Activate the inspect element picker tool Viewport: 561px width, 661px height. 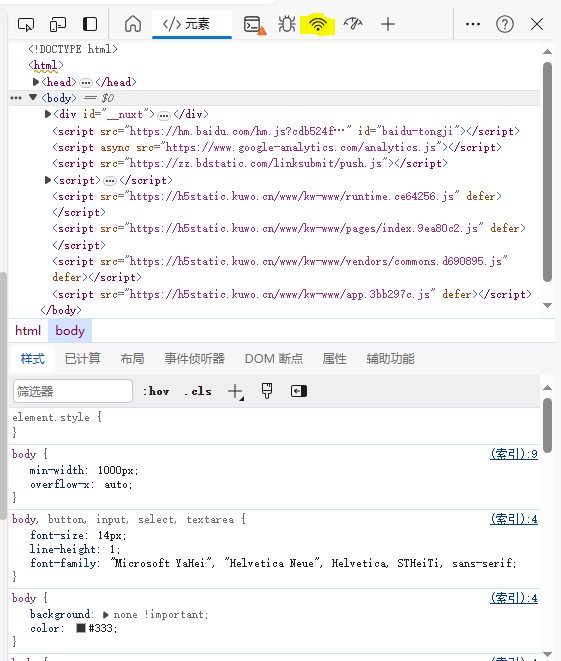coord(26,24)
